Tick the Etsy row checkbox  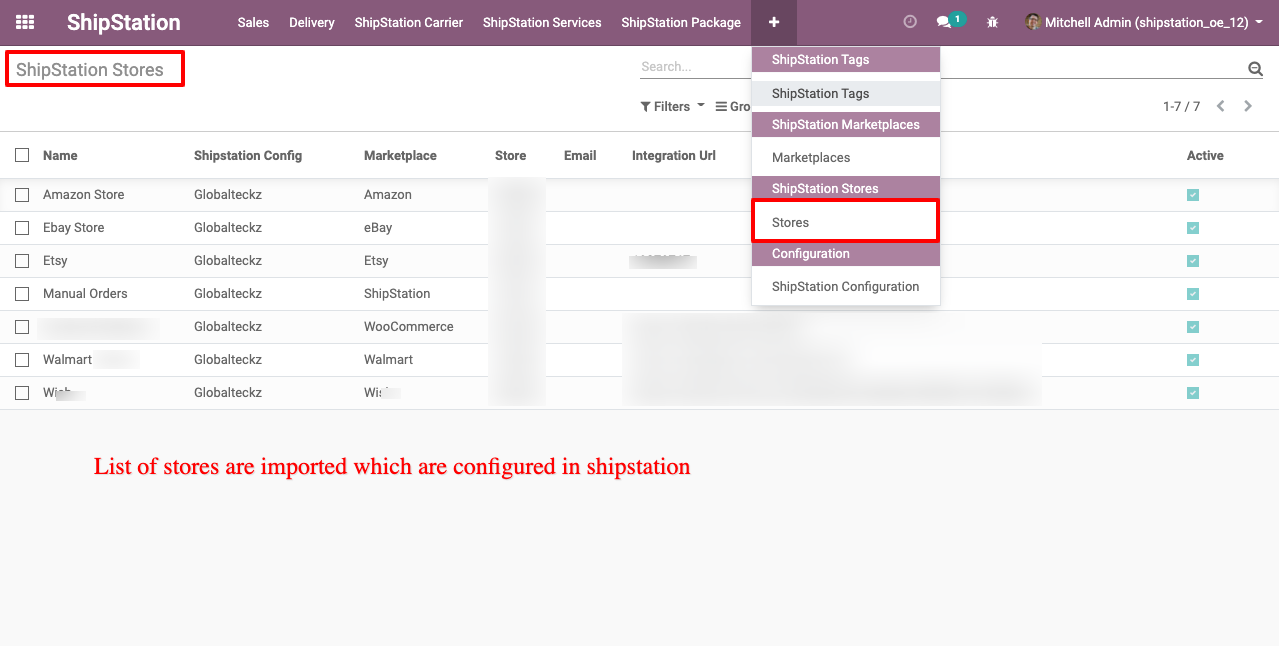22,261
